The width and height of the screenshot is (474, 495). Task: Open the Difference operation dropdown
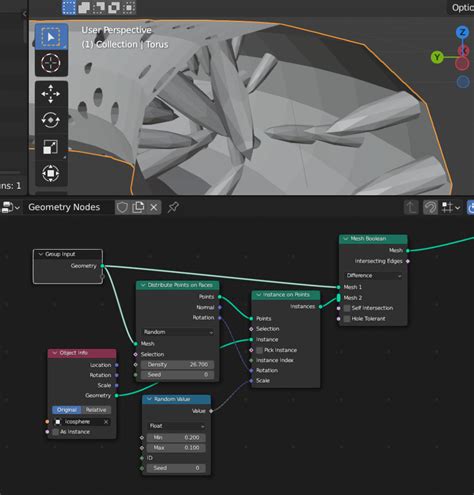point(373,276)
